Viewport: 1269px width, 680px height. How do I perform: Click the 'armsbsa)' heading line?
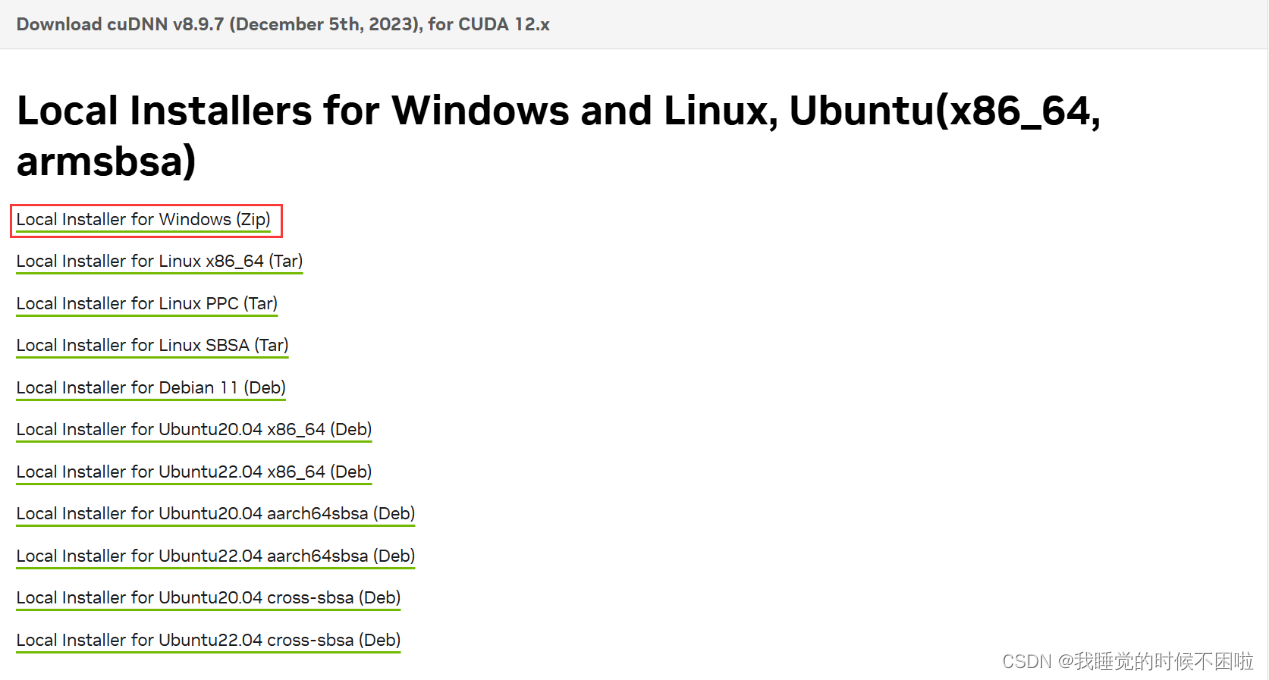pos(106,161)
